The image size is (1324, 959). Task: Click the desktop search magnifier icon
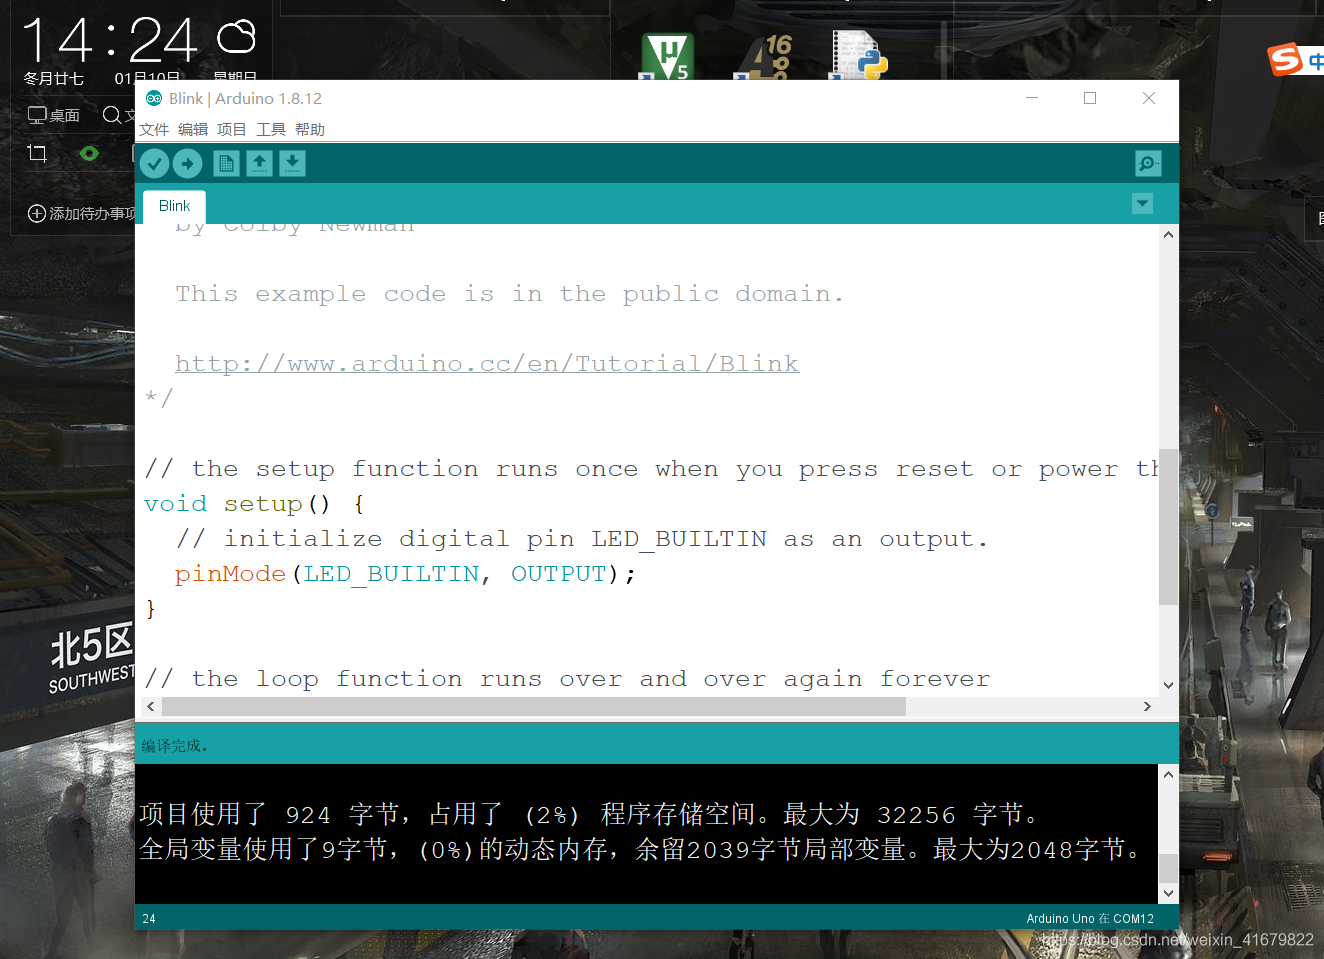[112, 115]
